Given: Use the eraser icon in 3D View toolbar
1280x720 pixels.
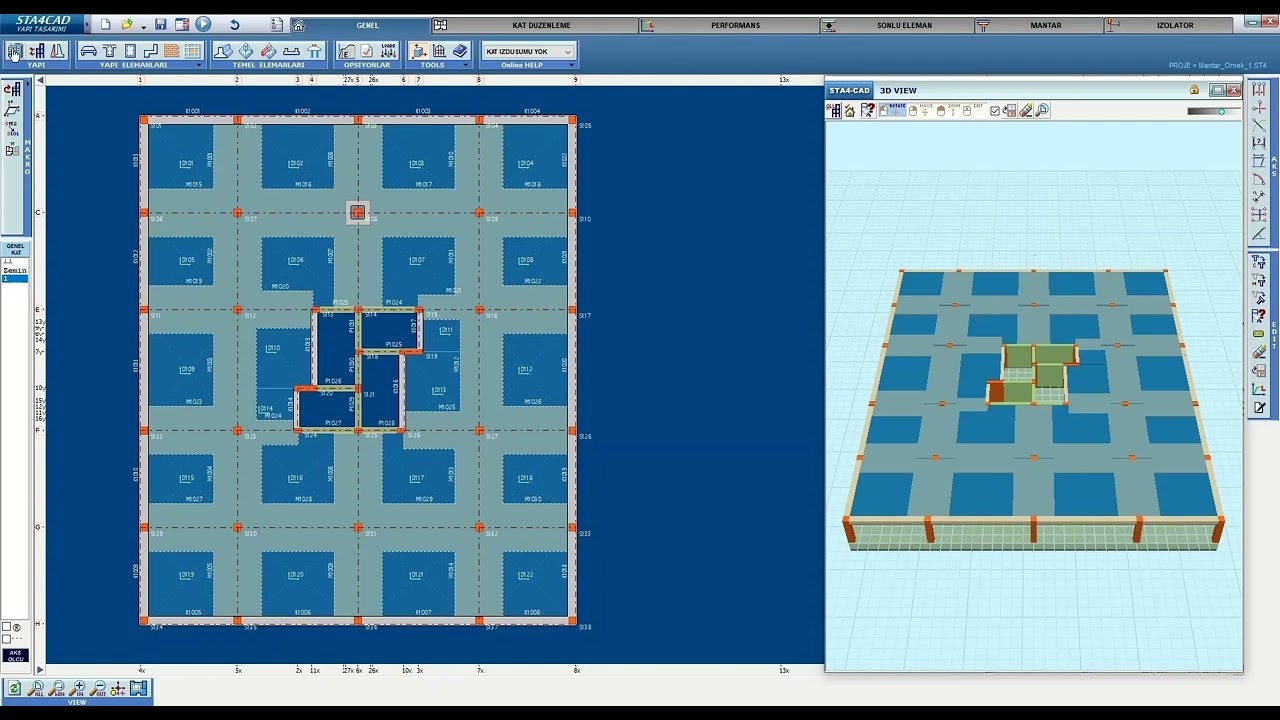Looking at the screenshot, I should 1026,111.
